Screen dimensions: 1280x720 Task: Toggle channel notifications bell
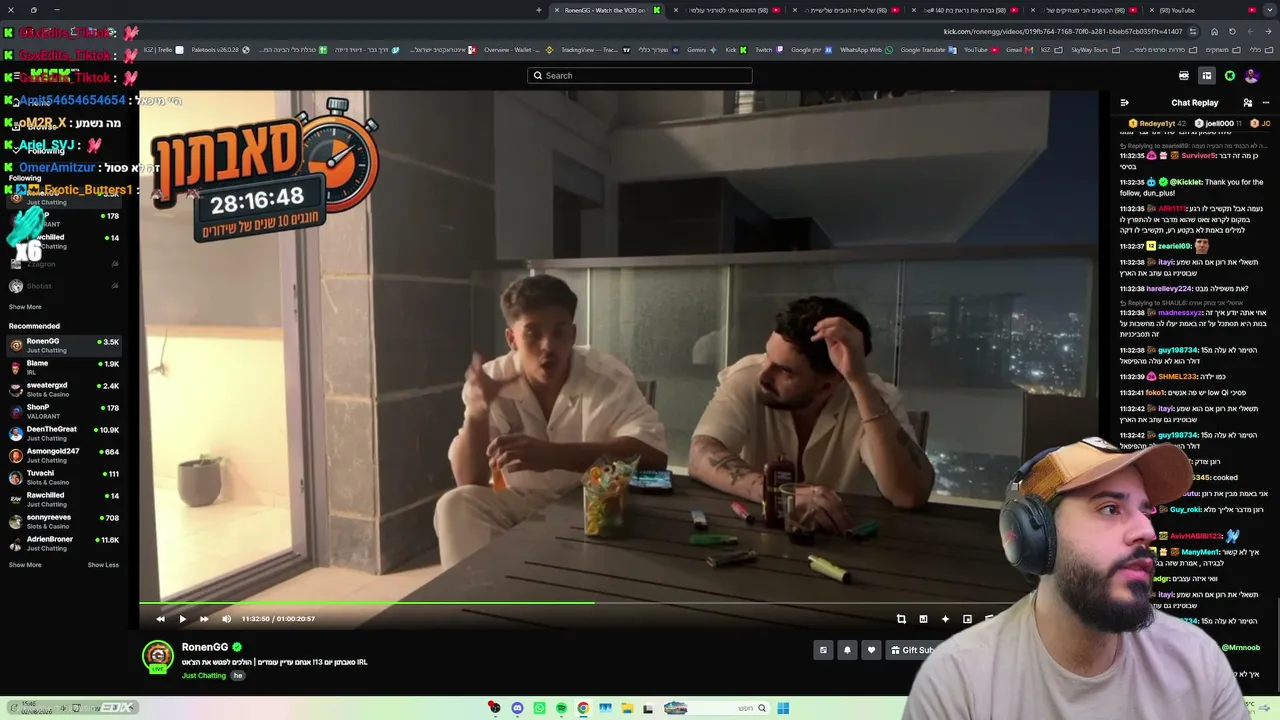click(x=847, y=650)
